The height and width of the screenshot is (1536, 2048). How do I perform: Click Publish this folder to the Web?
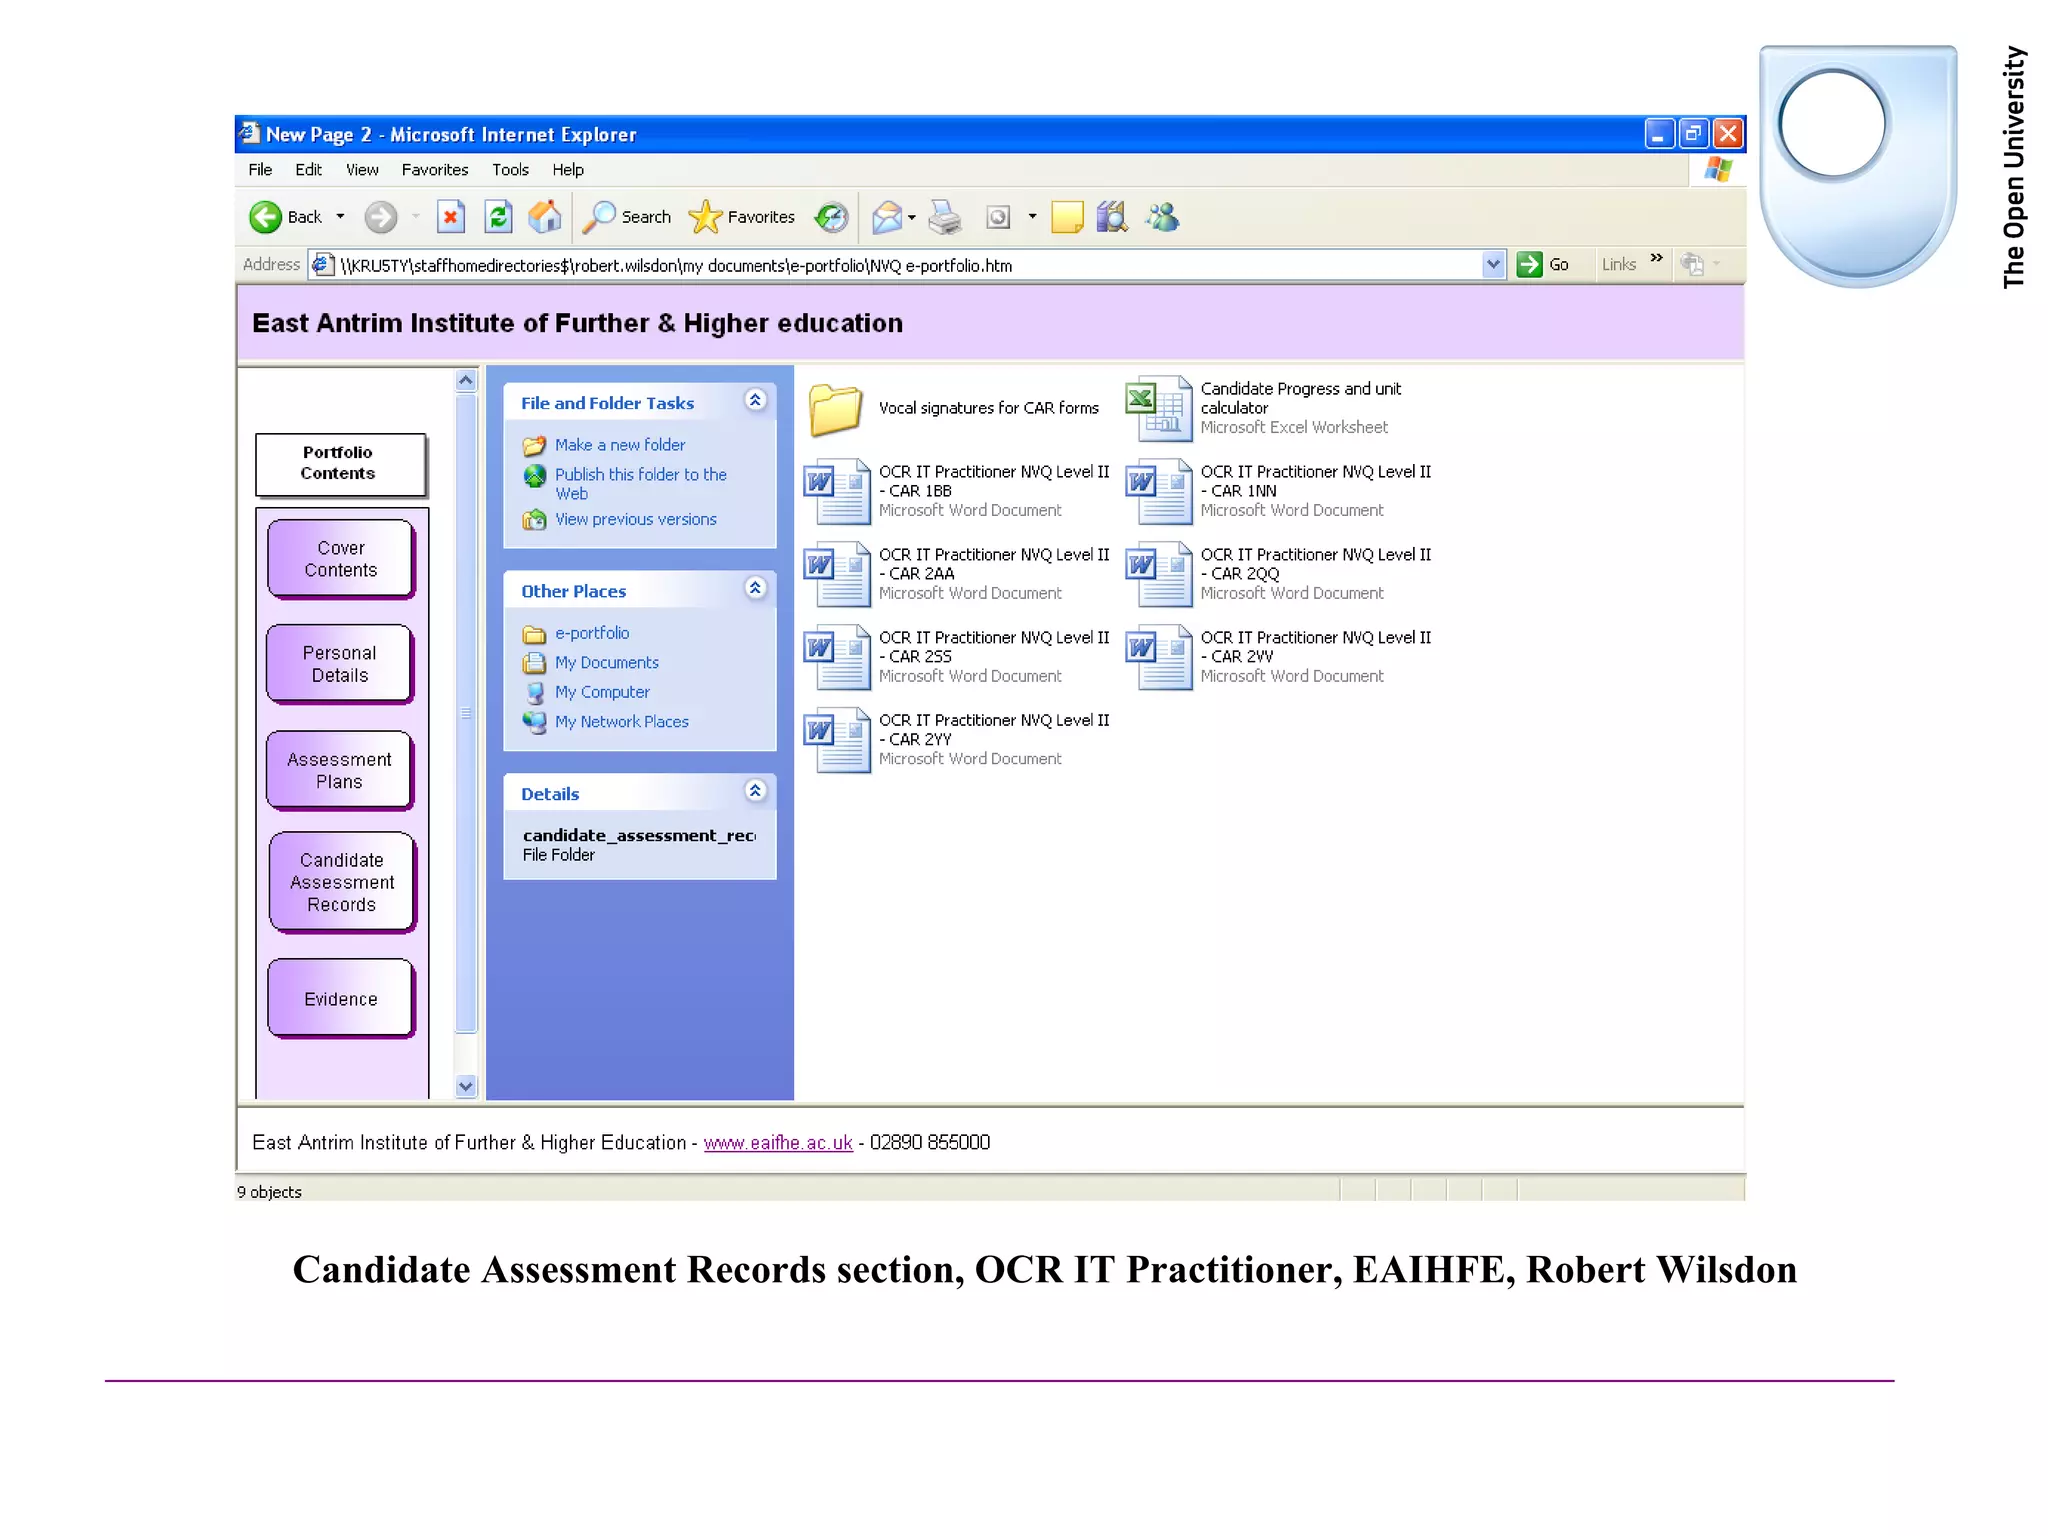(641, 484)
